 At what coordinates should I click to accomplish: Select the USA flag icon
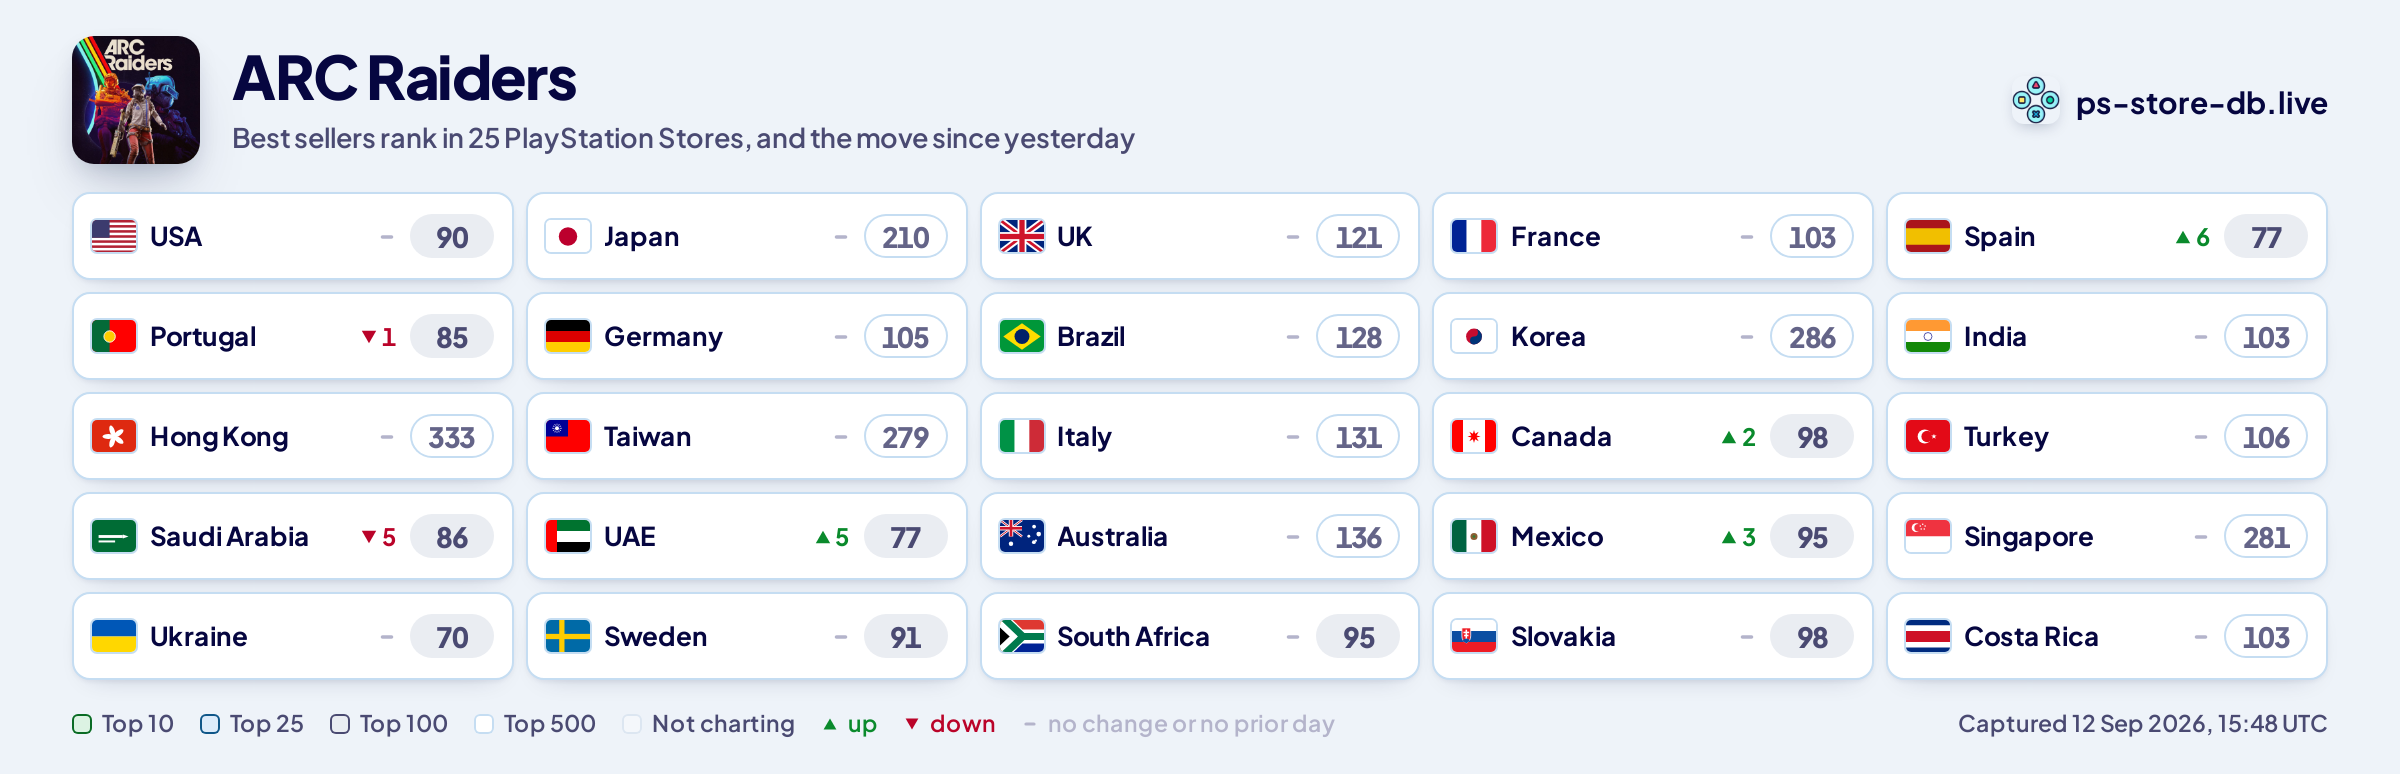[114, 236]
